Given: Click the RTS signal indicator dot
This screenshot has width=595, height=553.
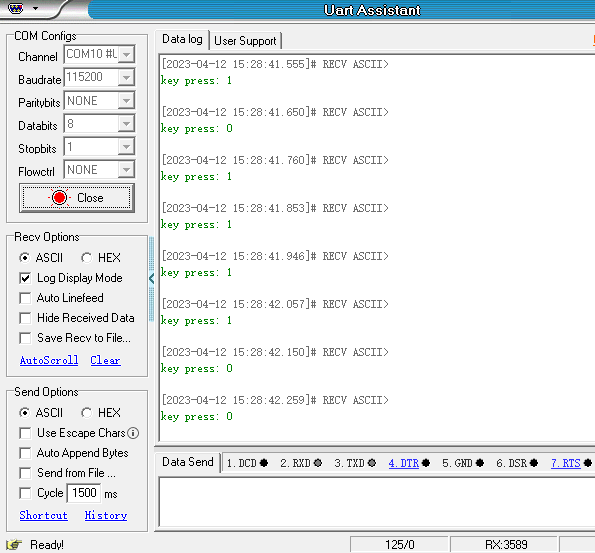Looking at the screenshot, I should click(x=588, y=463).
